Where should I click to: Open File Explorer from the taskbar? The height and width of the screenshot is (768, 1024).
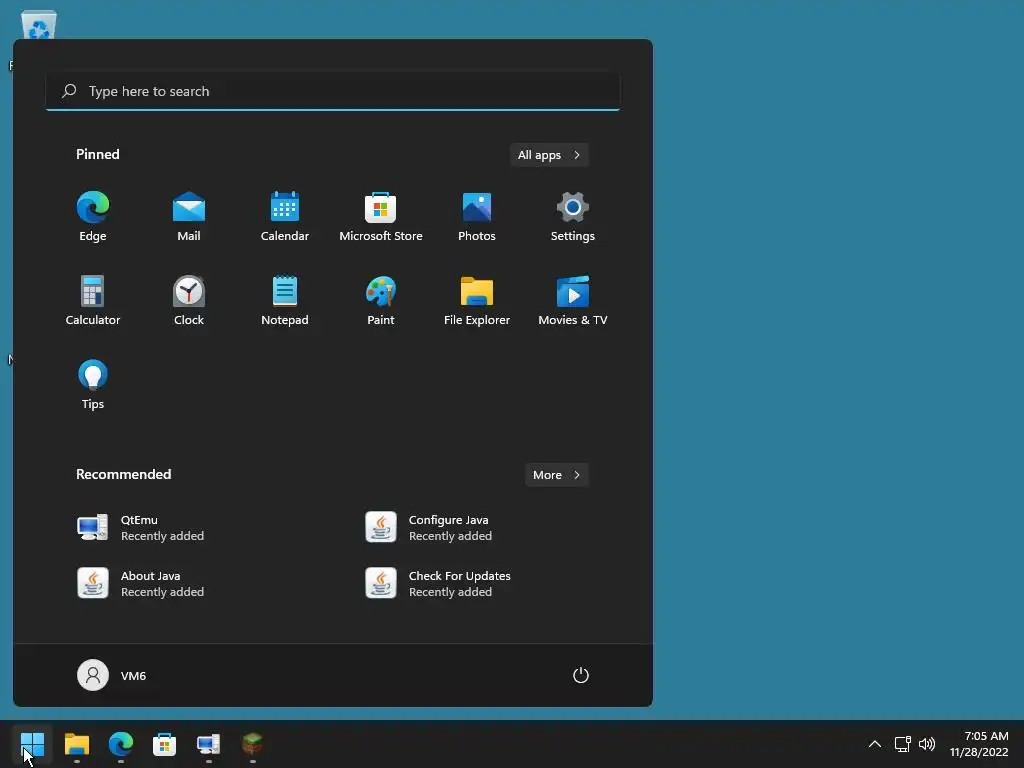(76, 743)
